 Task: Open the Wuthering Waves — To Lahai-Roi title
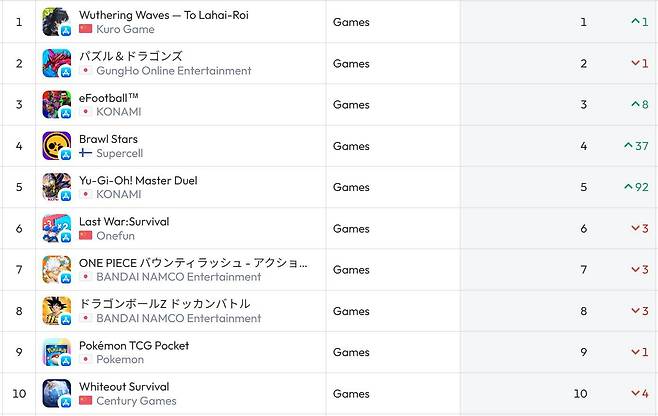[163, 15]
